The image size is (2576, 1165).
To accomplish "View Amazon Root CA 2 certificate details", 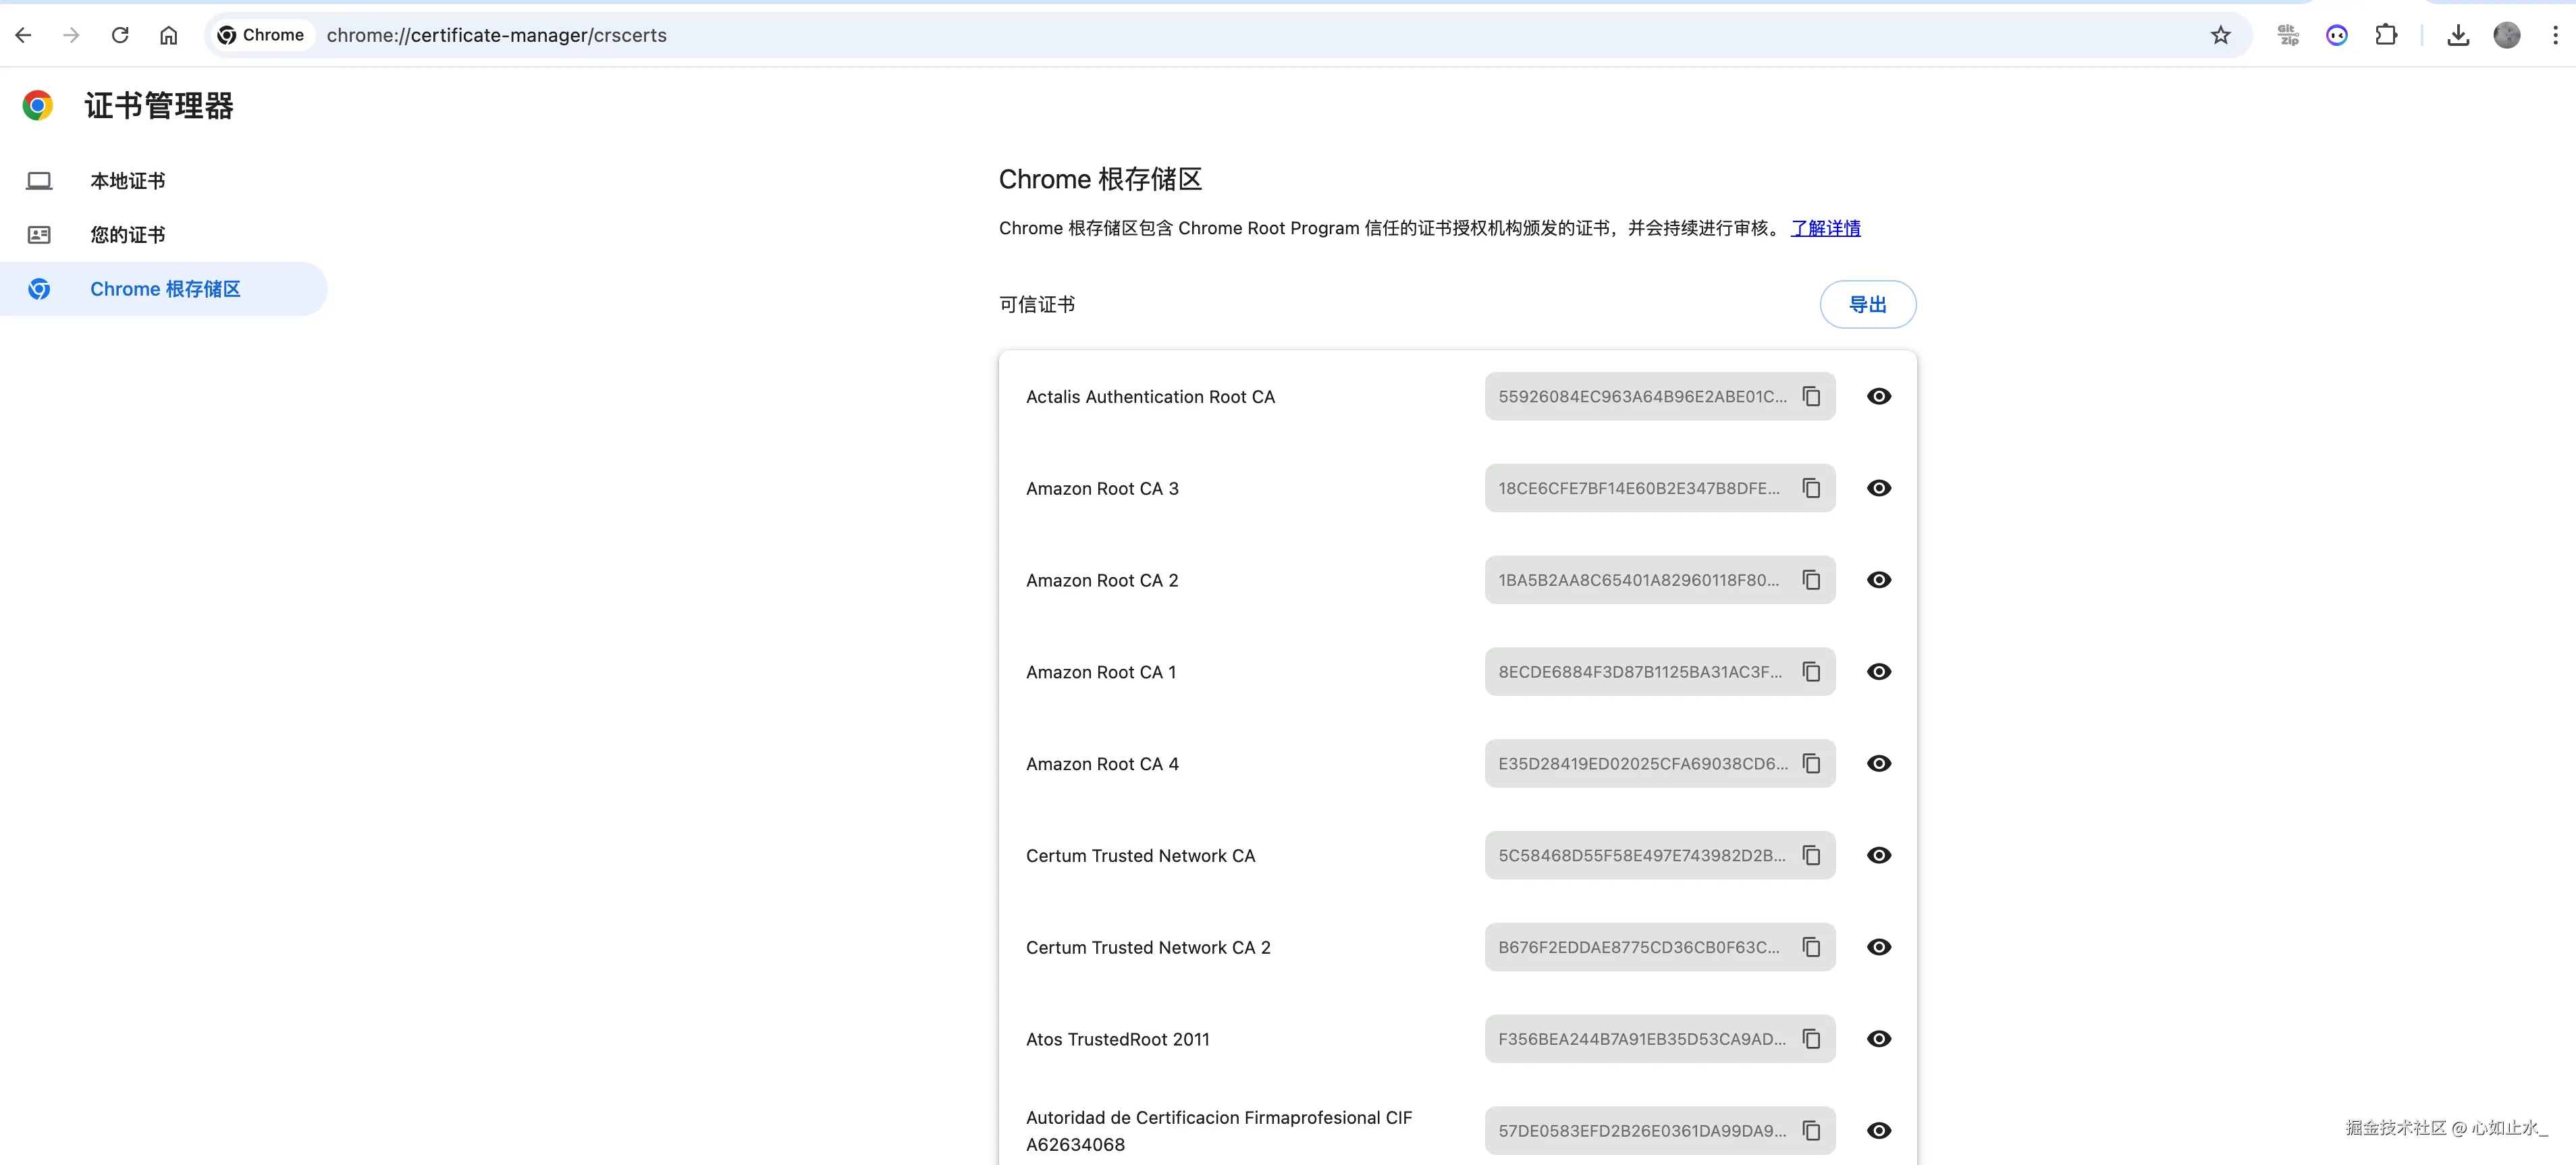I will [x=1878, y=580].
